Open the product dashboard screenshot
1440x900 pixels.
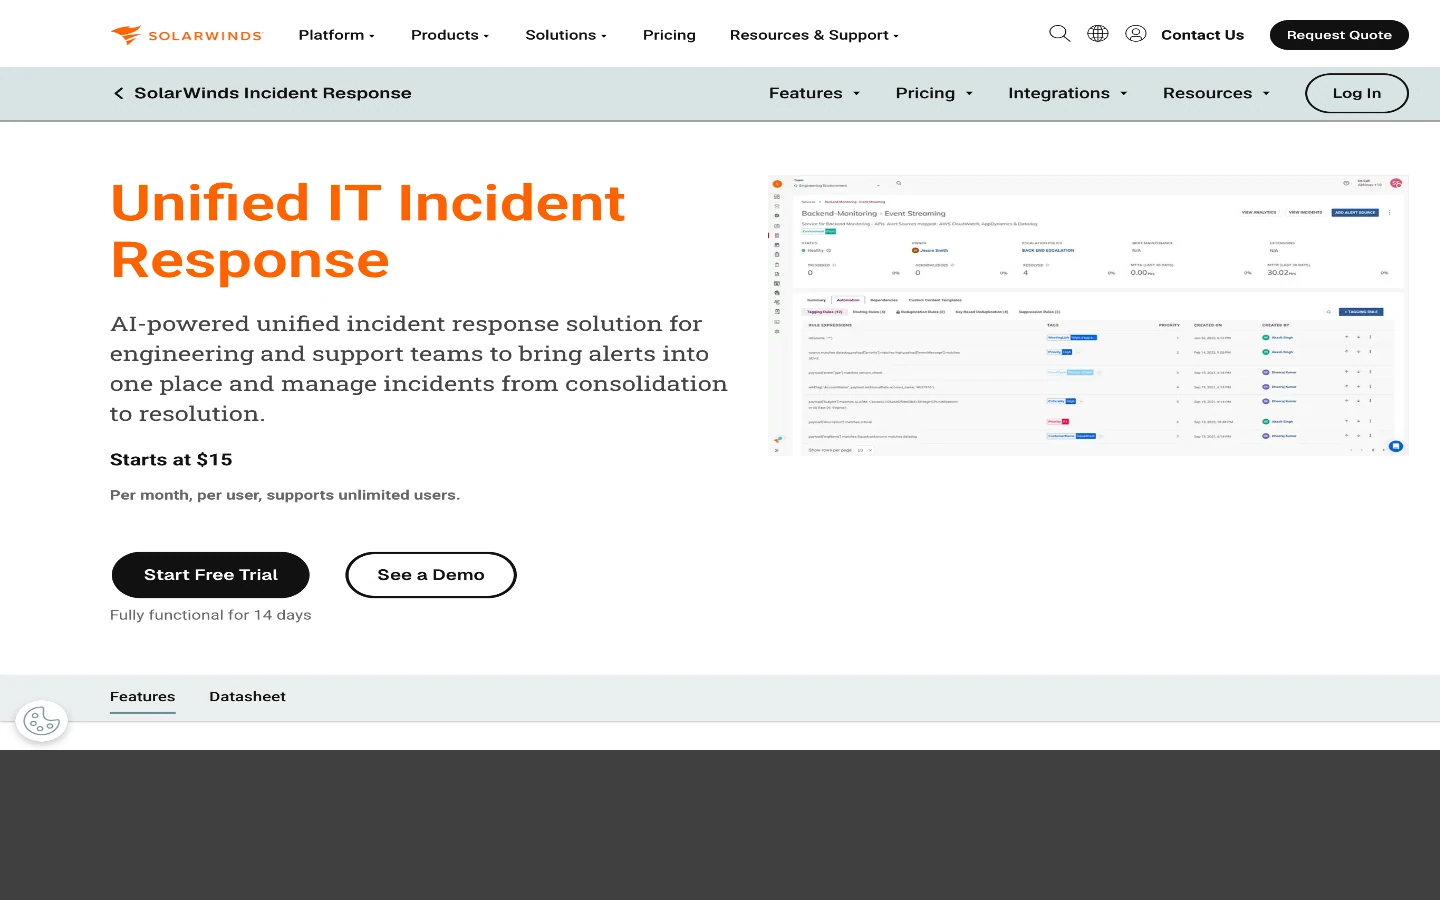click(1088, 316)
